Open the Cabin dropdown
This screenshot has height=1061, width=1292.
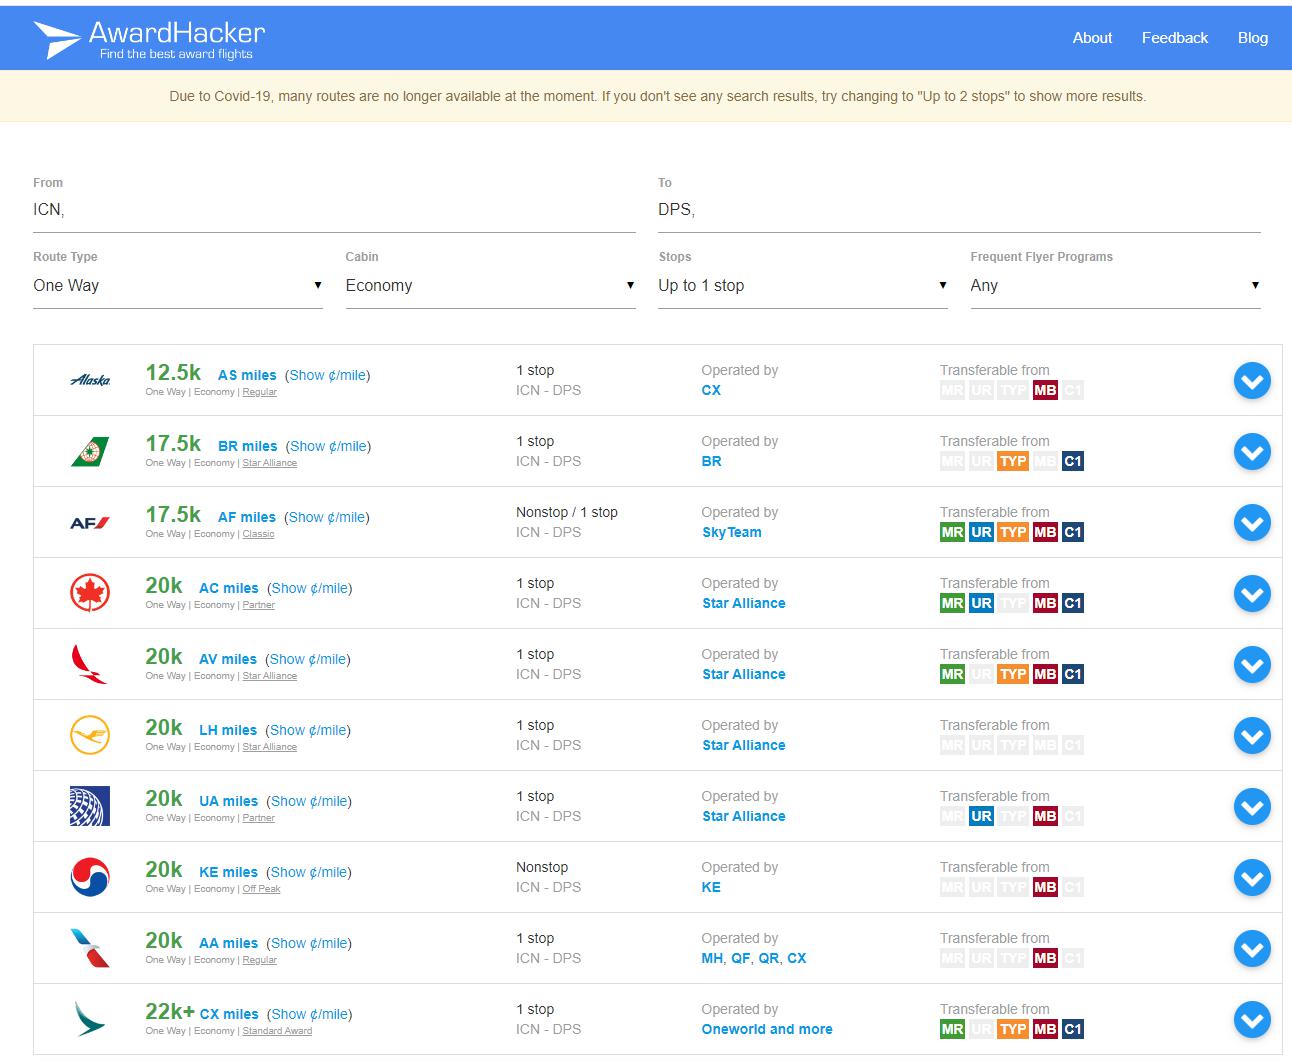tap(490, 286)
